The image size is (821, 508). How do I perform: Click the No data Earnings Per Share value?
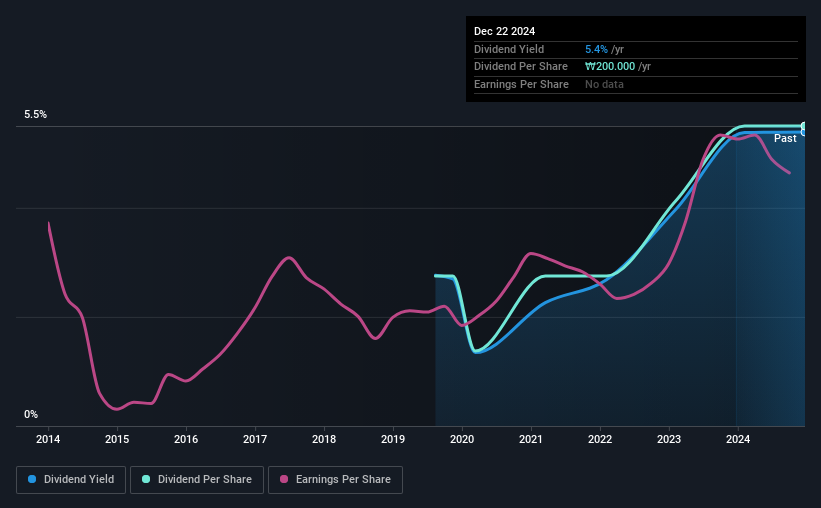(604, 84)
